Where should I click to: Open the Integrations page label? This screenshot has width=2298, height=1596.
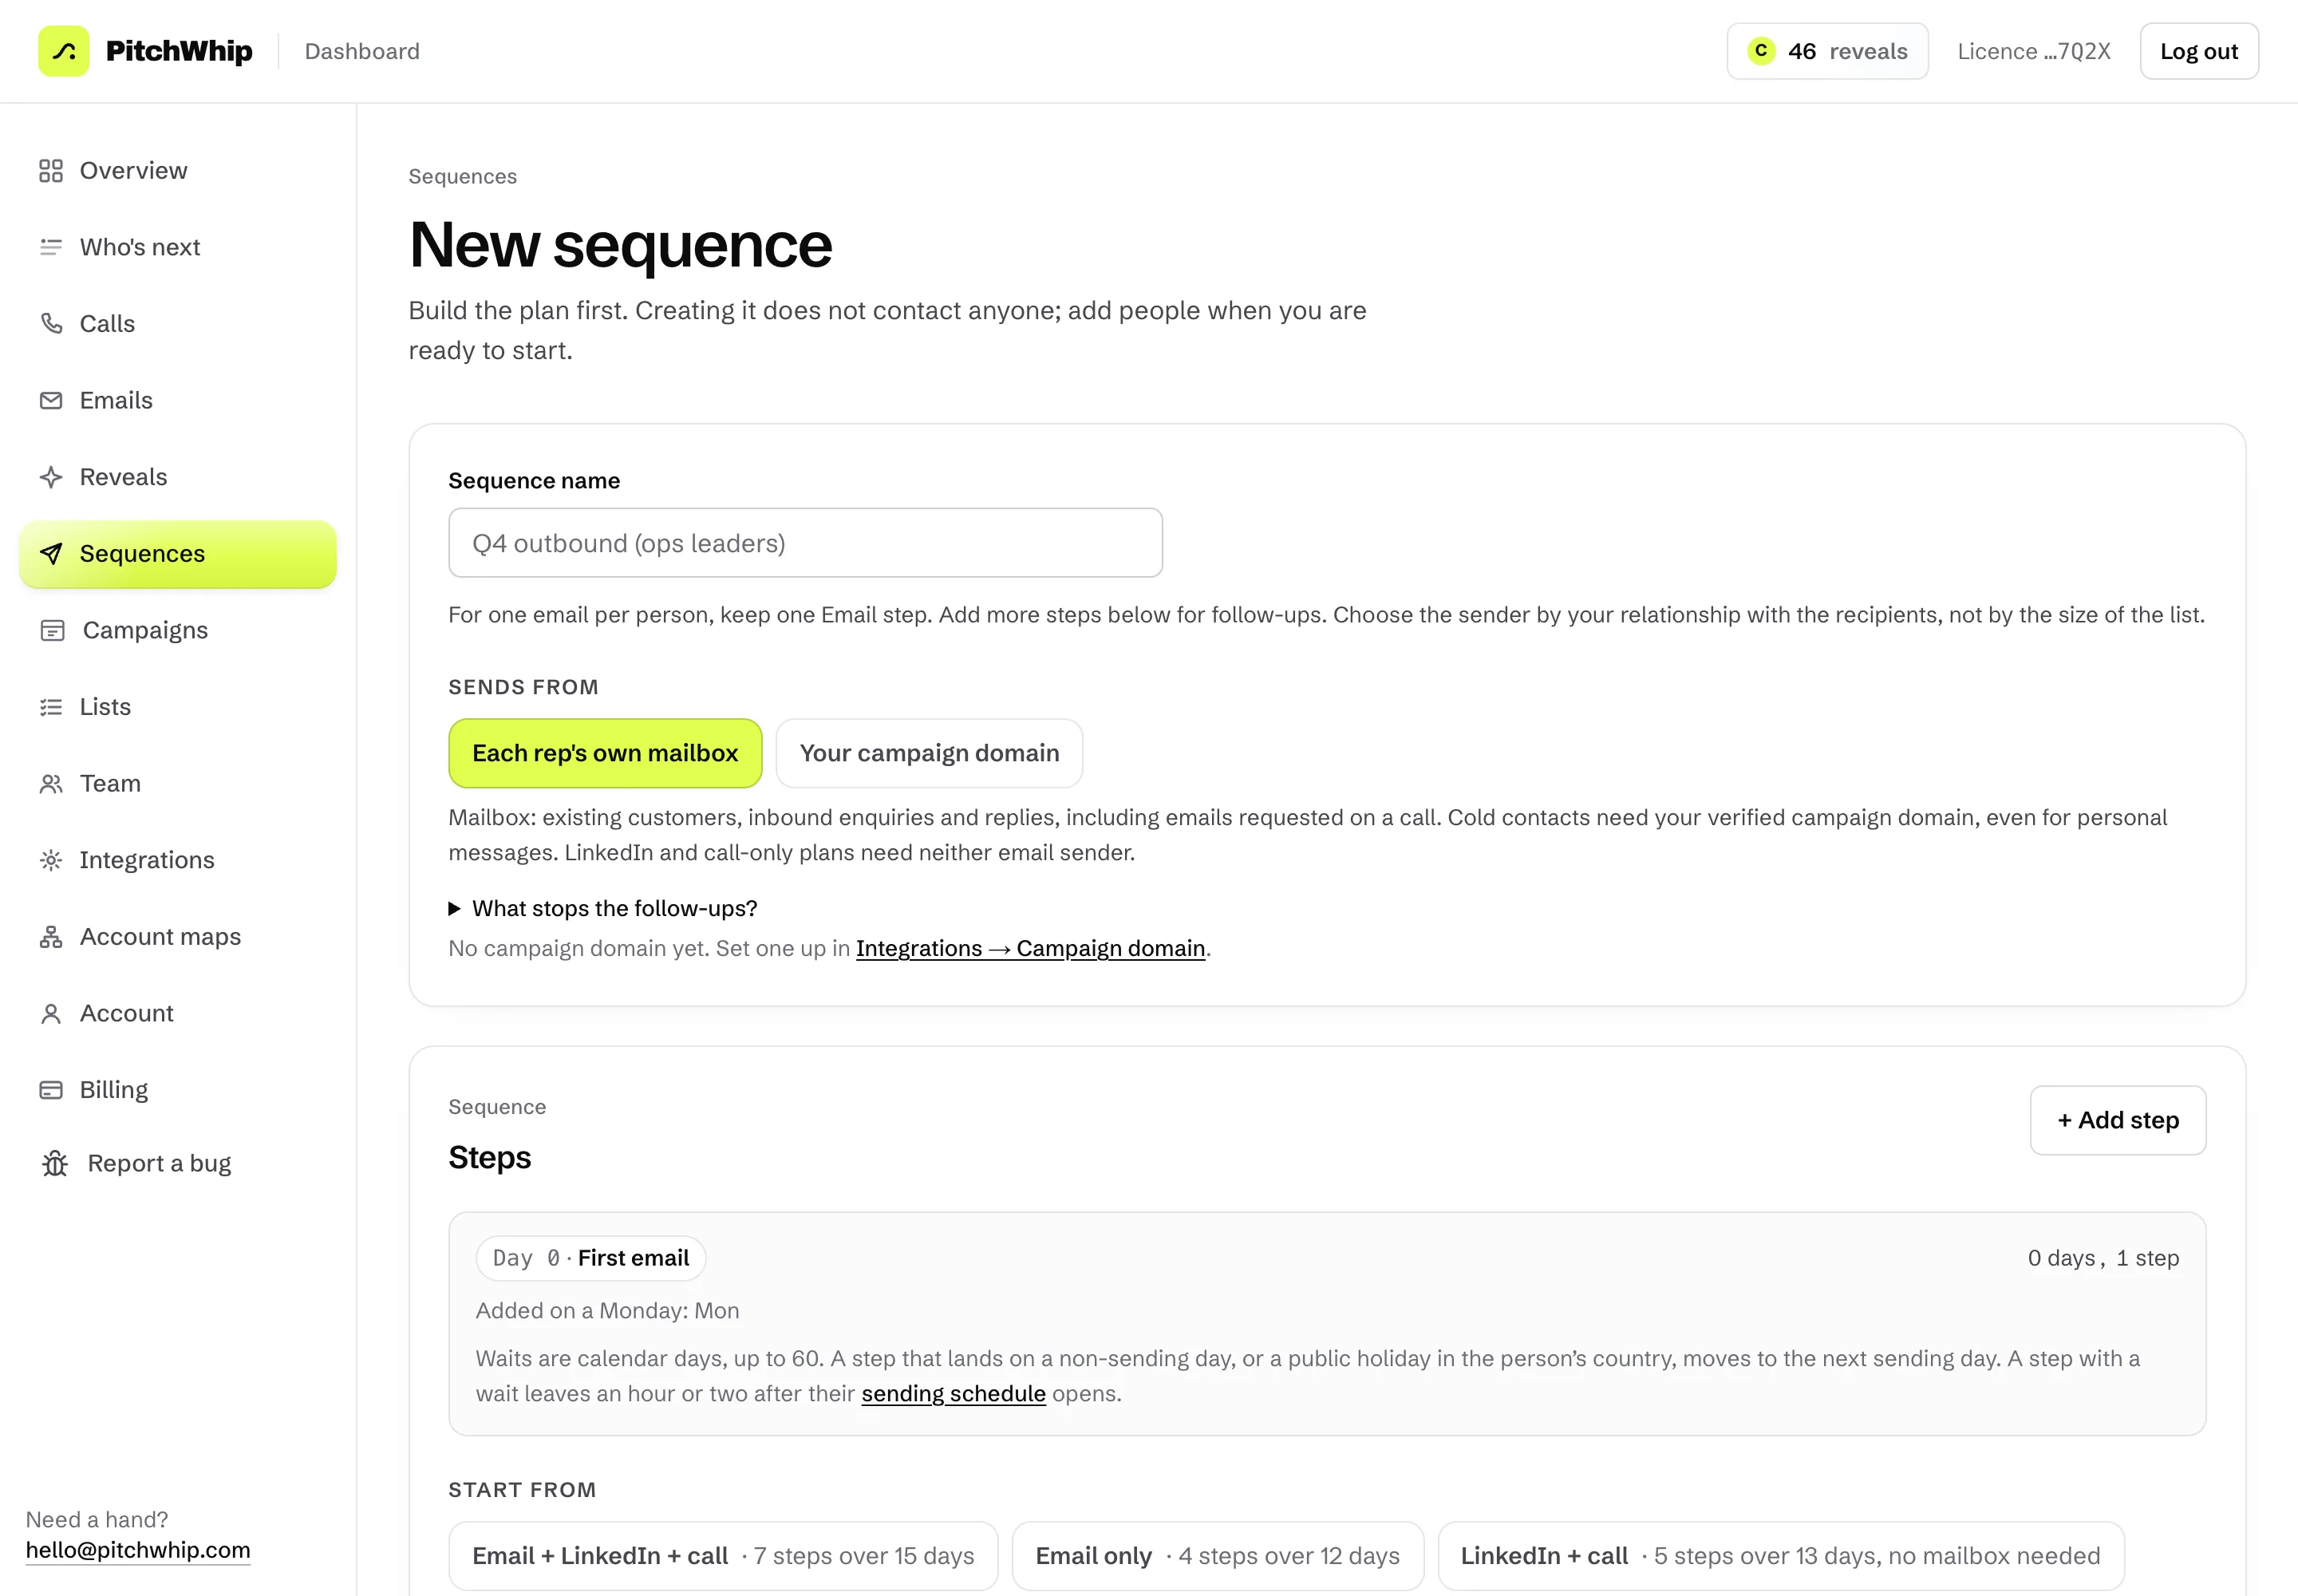click(x=147, y=860)
